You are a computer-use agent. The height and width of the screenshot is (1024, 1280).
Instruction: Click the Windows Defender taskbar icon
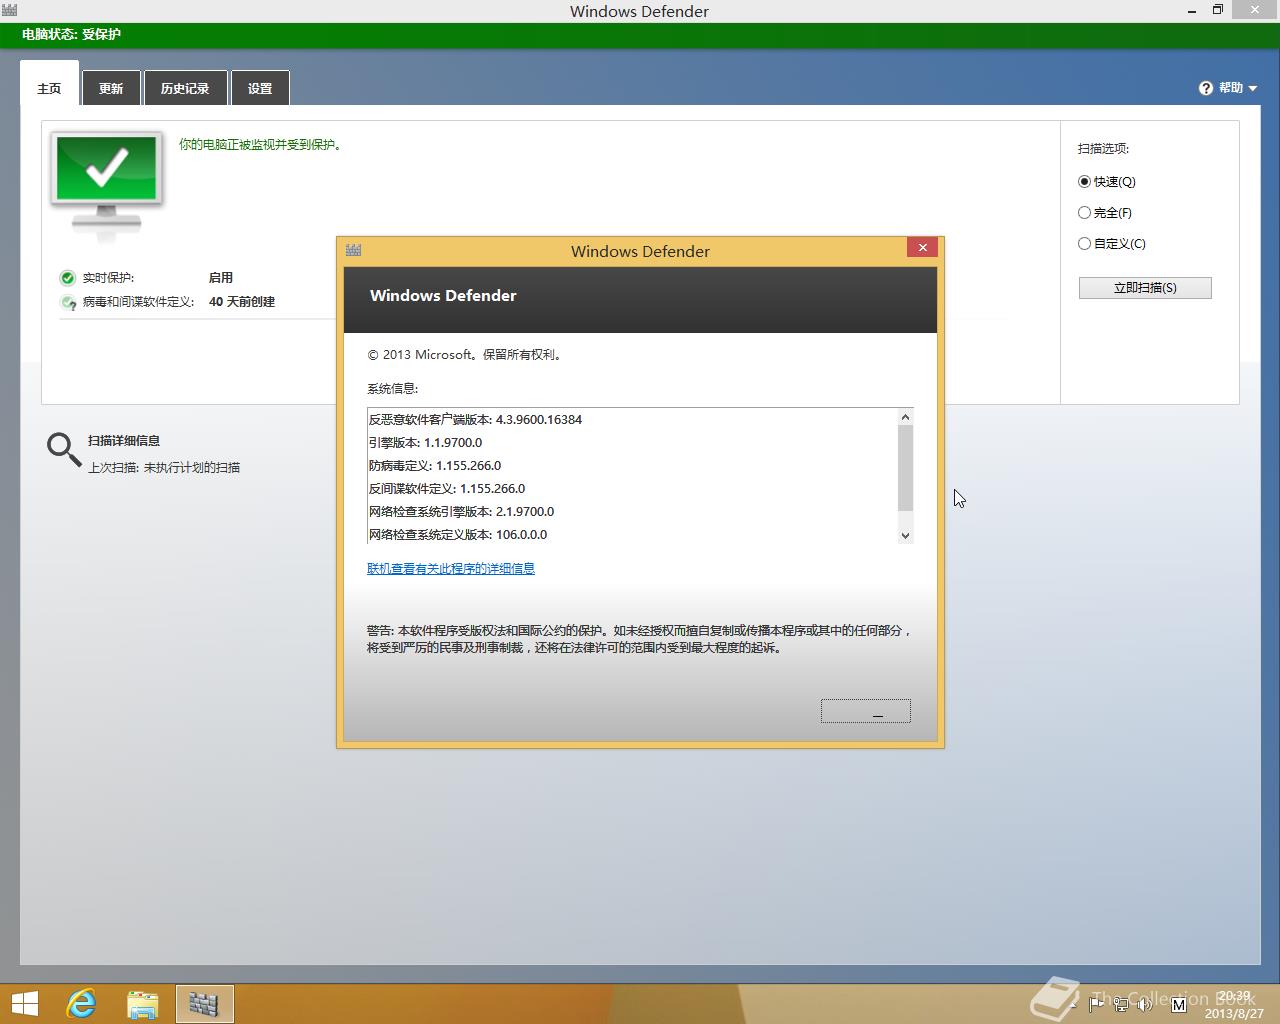[205, 1004]
